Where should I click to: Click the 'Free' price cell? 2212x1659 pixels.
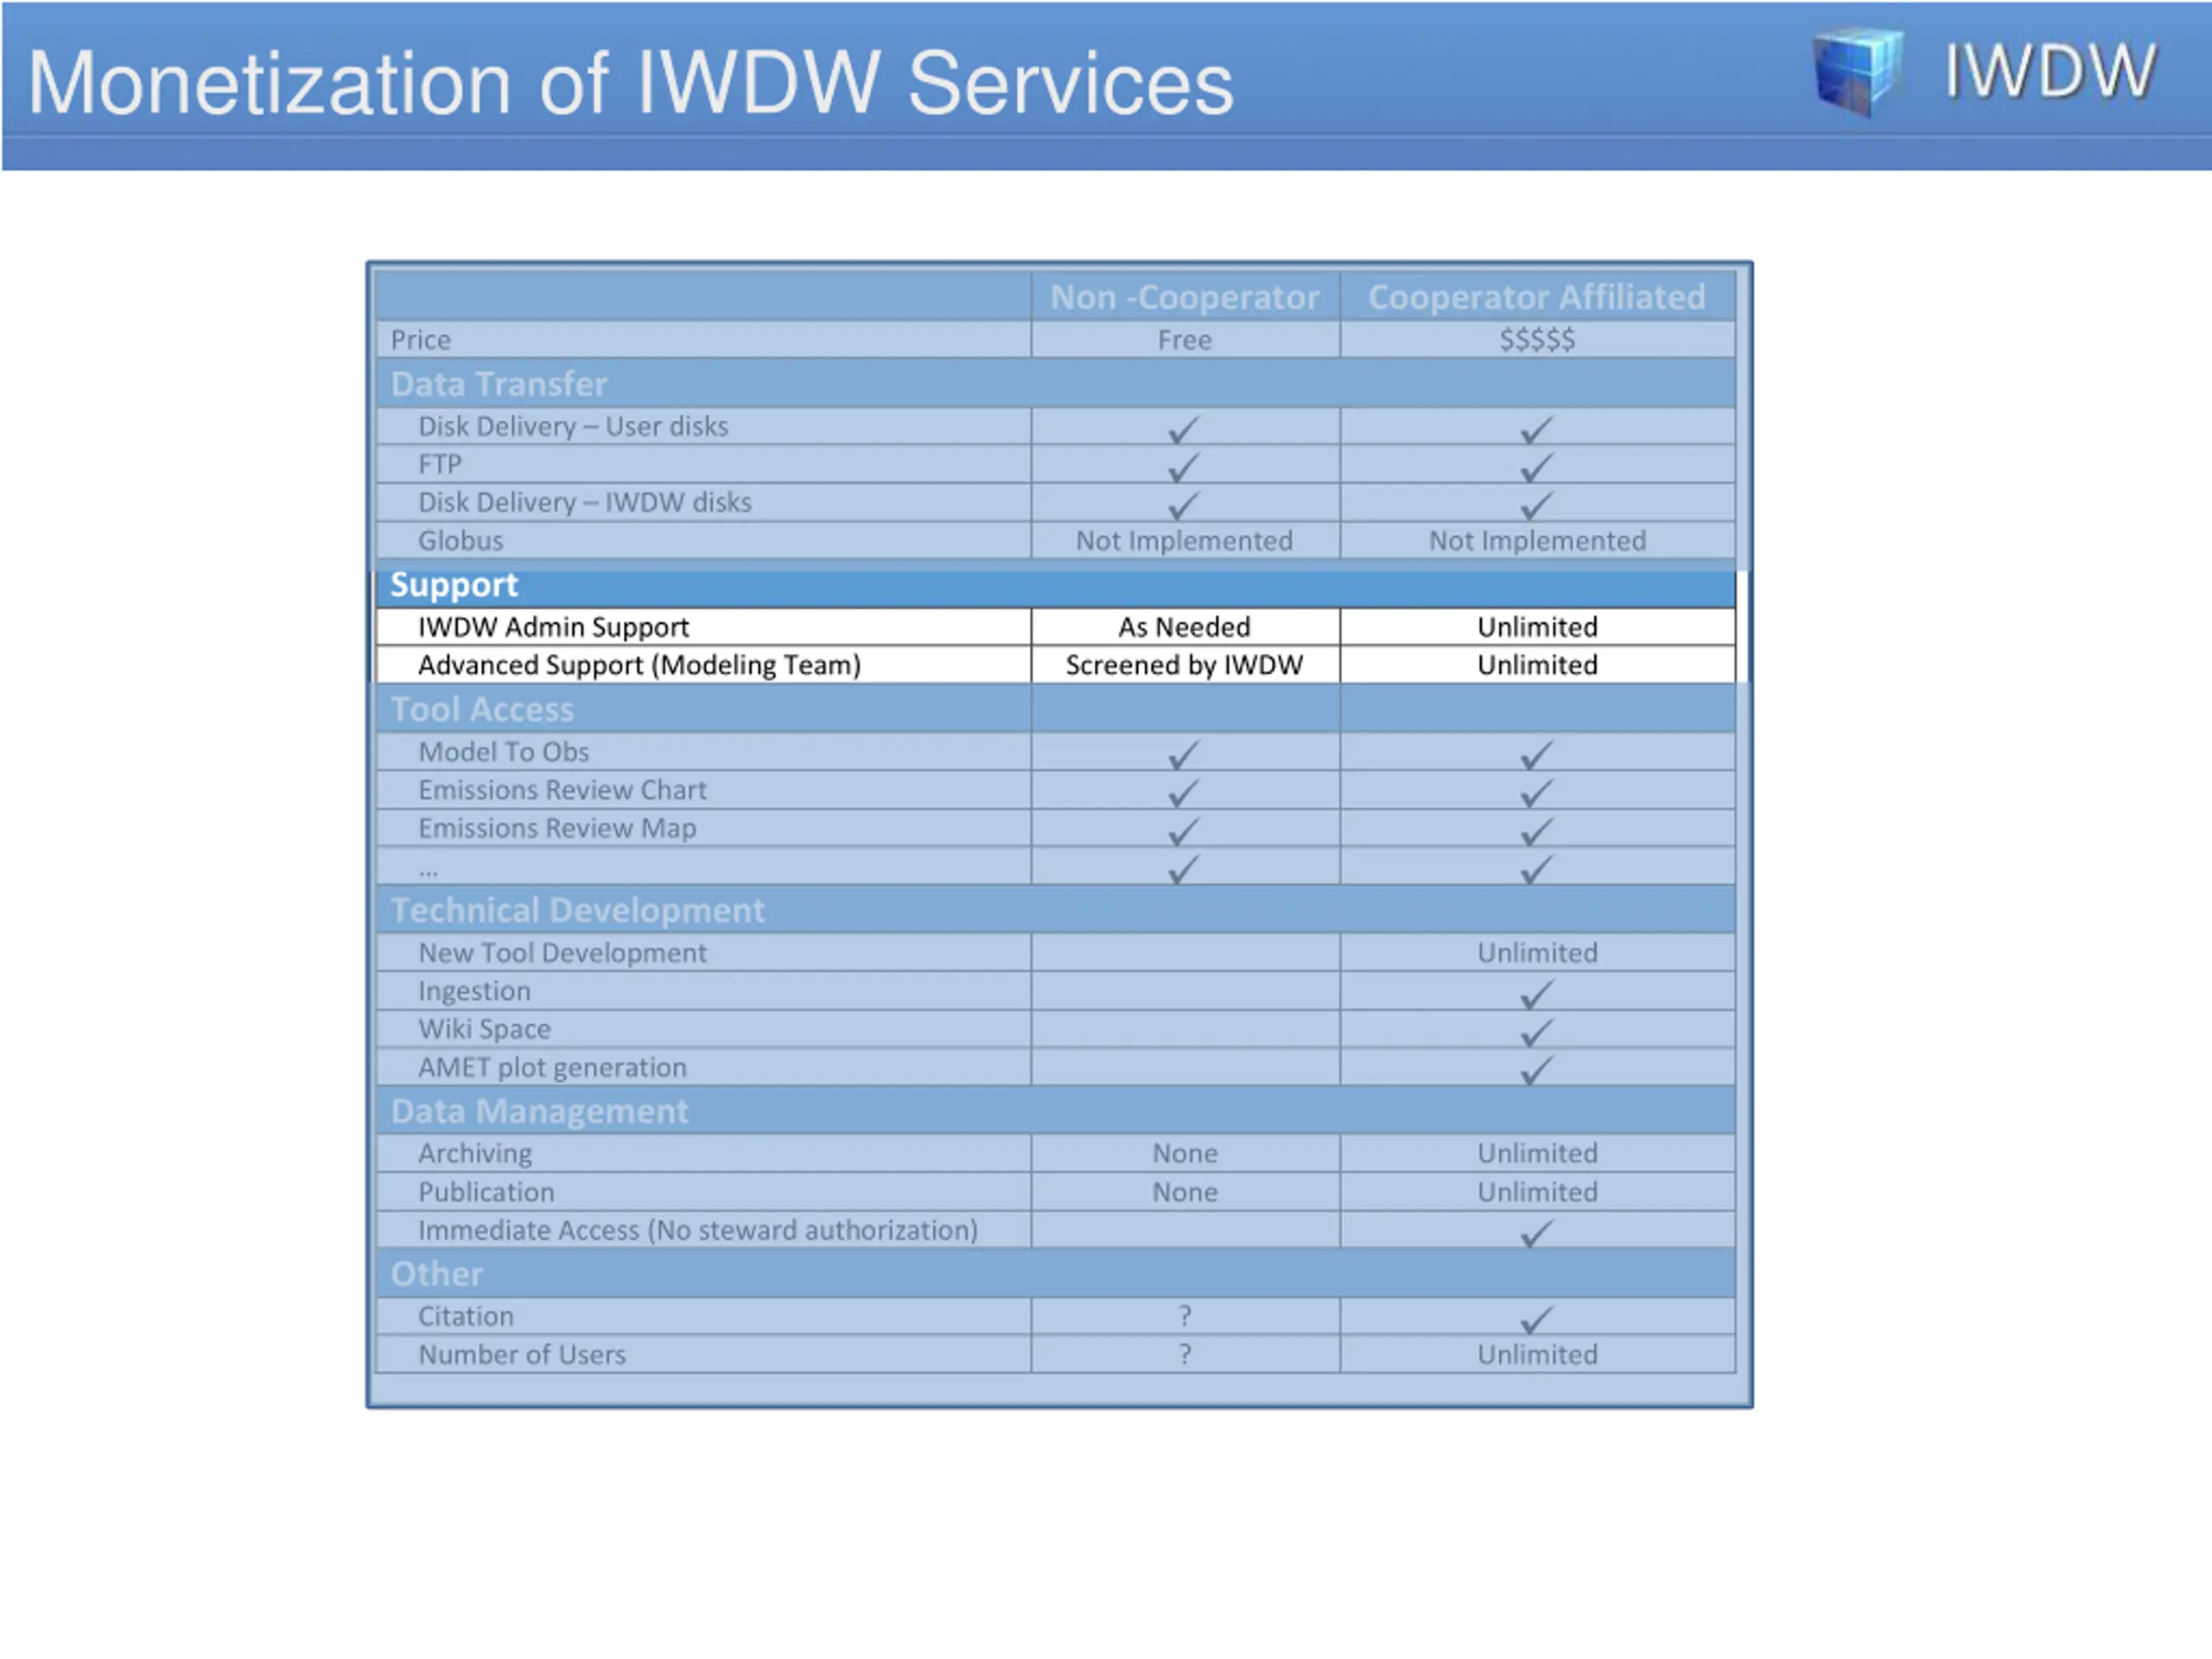point(1185,340)
